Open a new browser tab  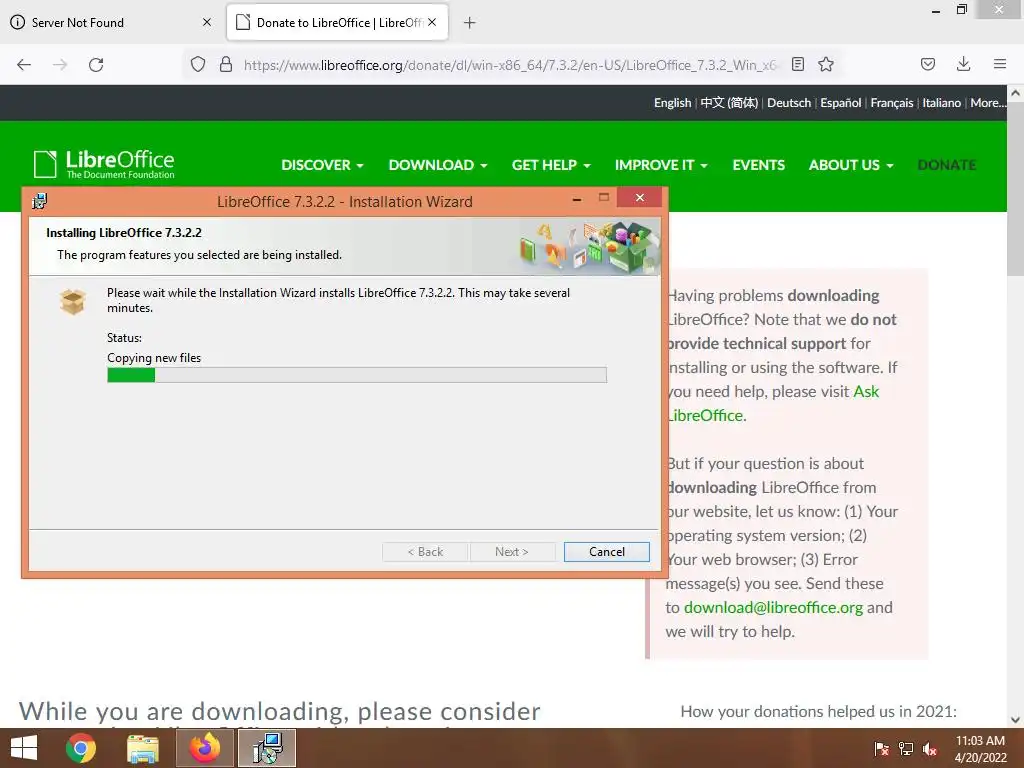click(x=470, y=23)
